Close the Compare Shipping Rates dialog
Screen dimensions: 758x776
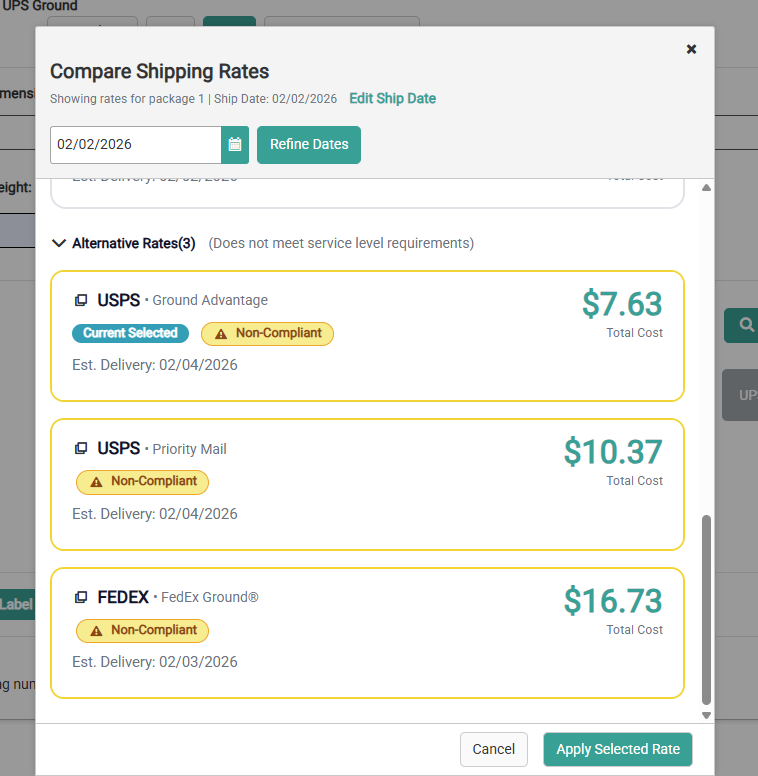tap(691, 49)
